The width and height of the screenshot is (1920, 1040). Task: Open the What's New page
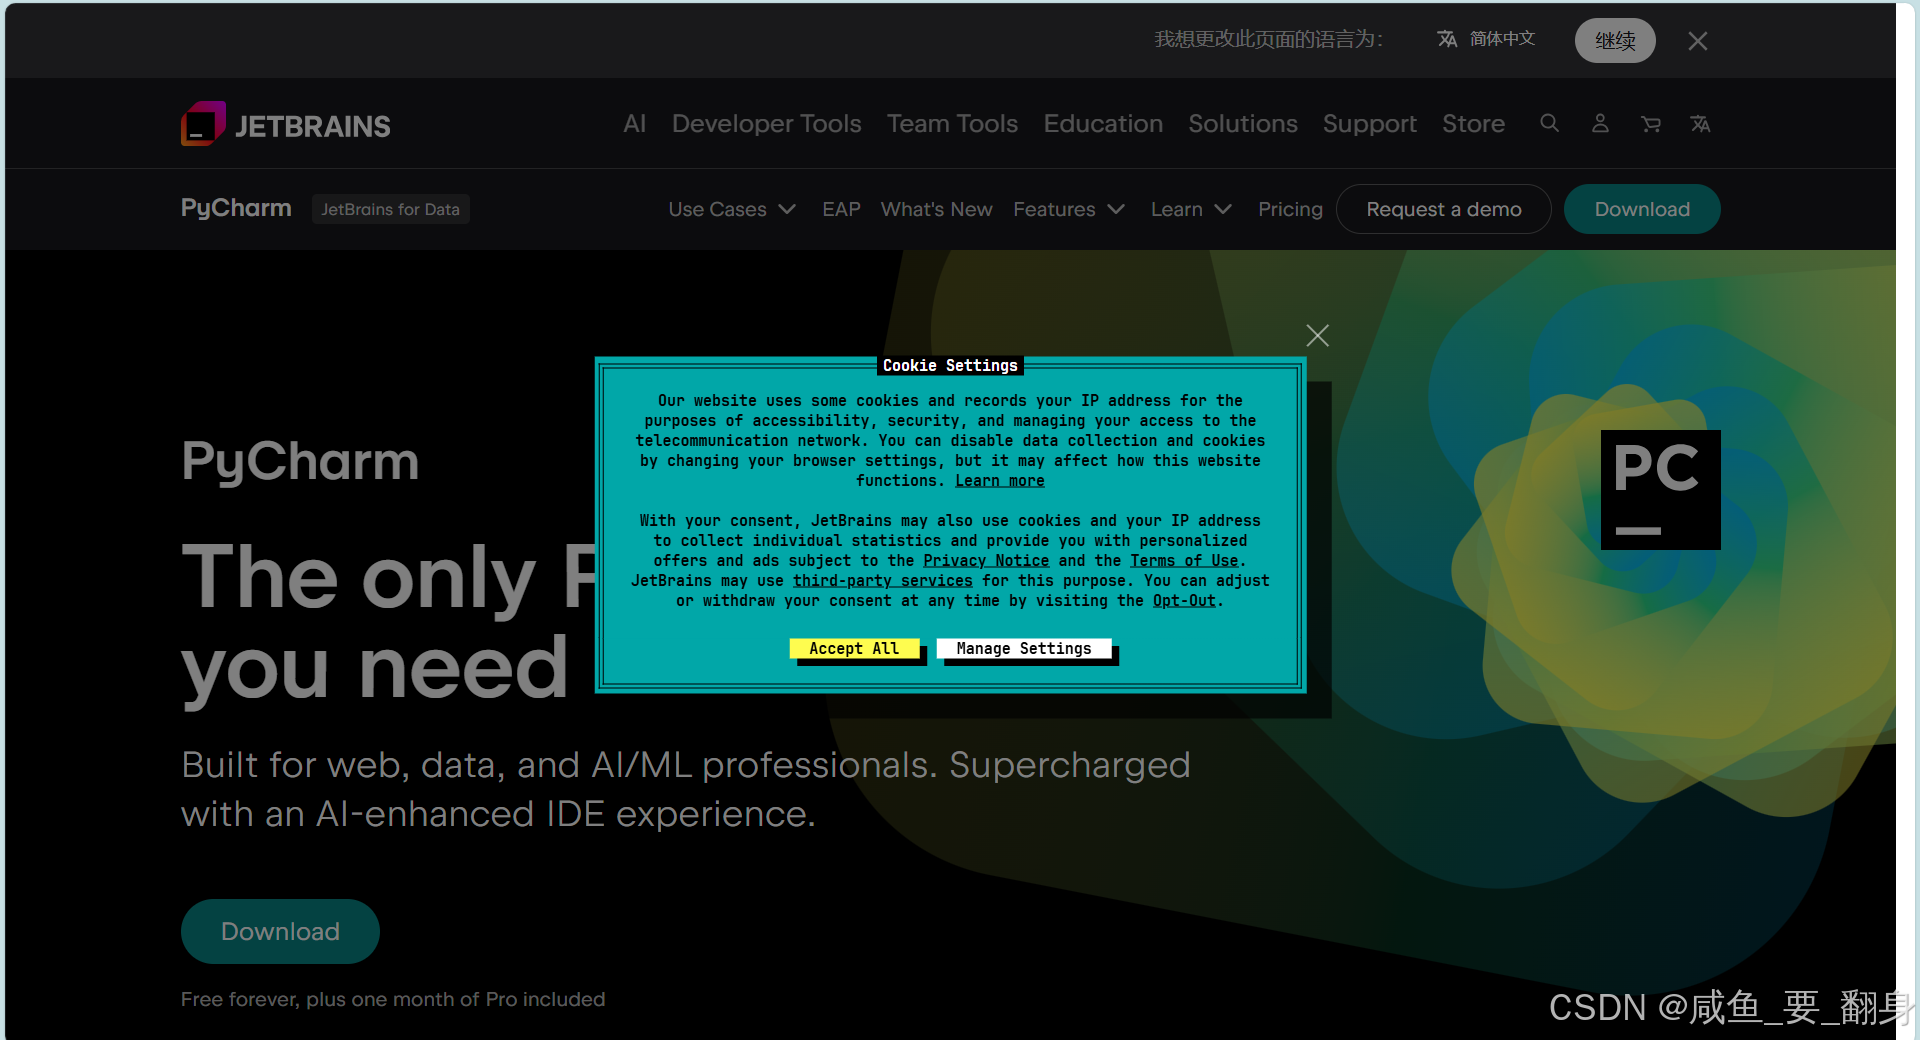tap(936, 209)
